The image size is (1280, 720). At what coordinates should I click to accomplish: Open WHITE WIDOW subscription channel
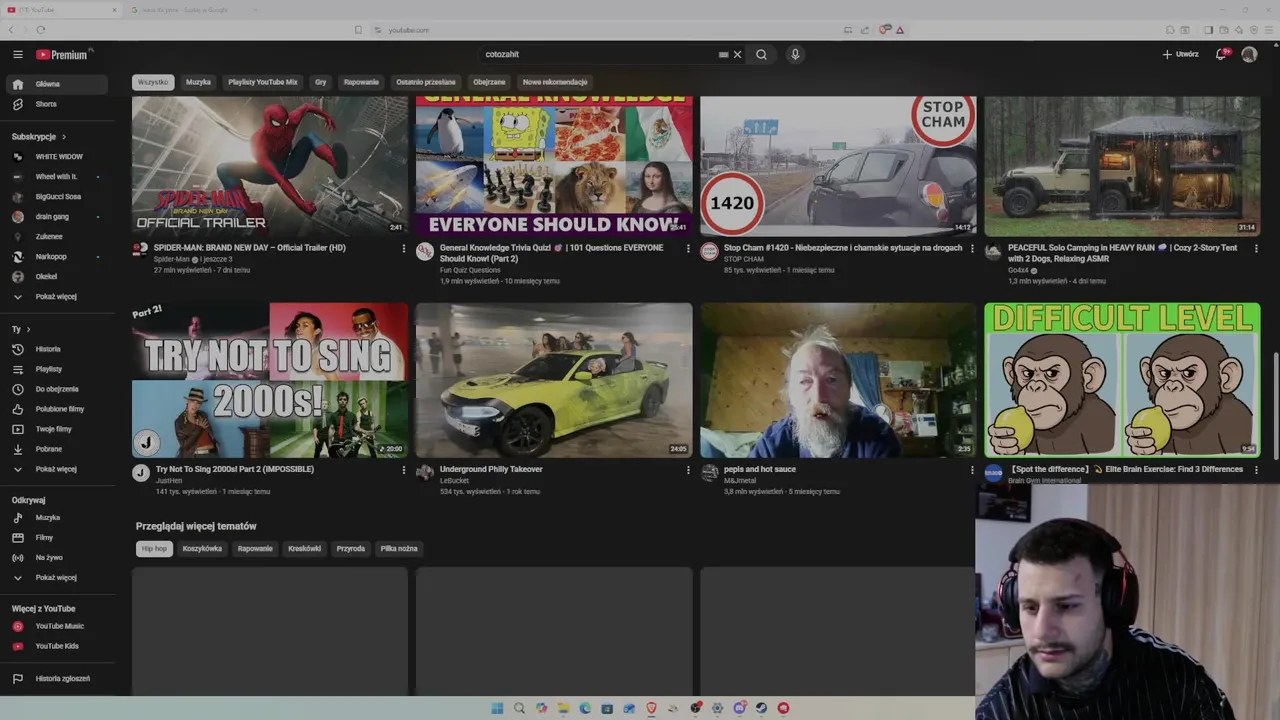click(x=56, y=157)
